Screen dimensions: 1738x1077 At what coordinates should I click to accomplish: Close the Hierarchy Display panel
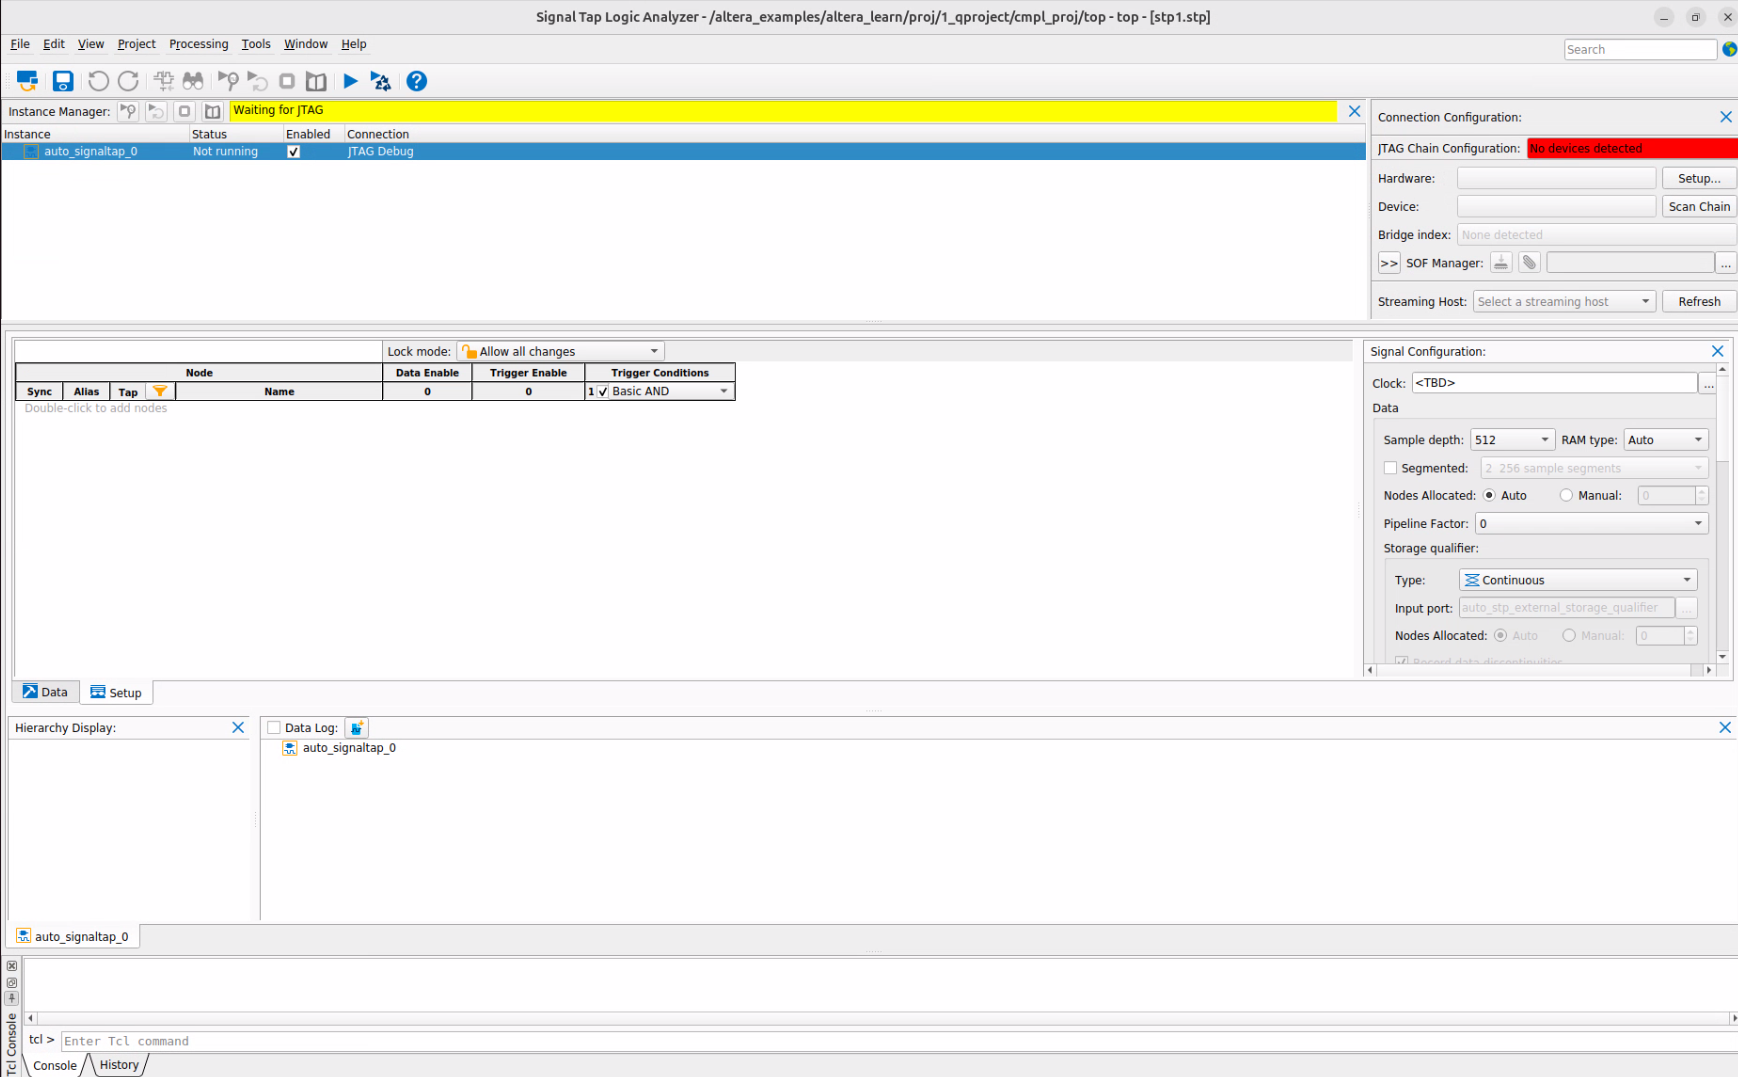(x=238, y=727)
